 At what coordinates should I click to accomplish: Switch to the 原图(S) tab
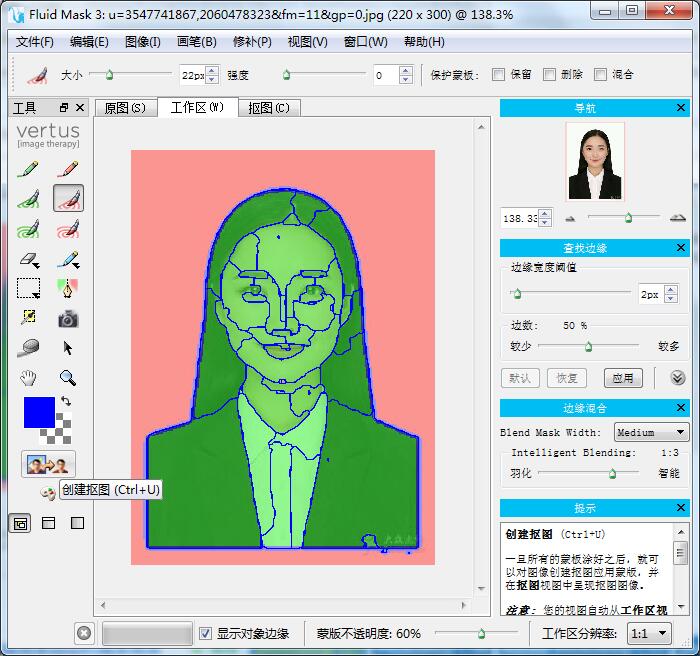coord(125,108)
